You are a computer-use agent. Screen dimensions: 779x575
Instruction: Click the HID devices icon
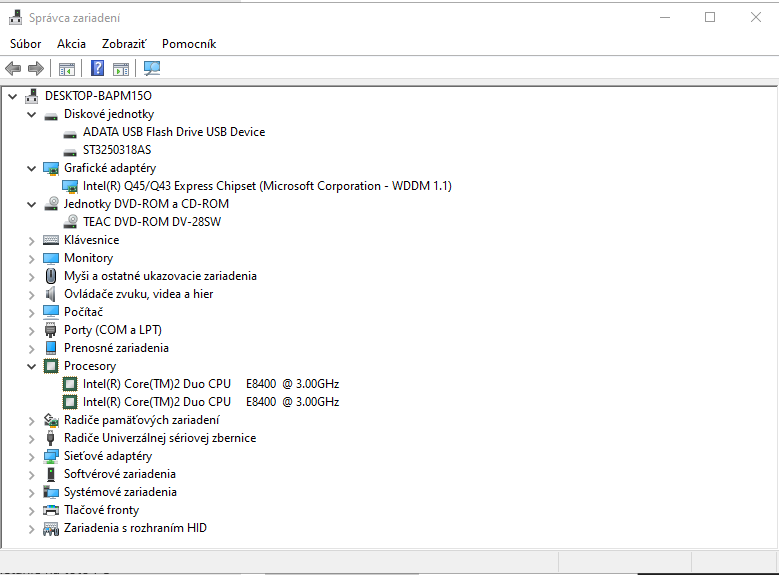(51, 529)
